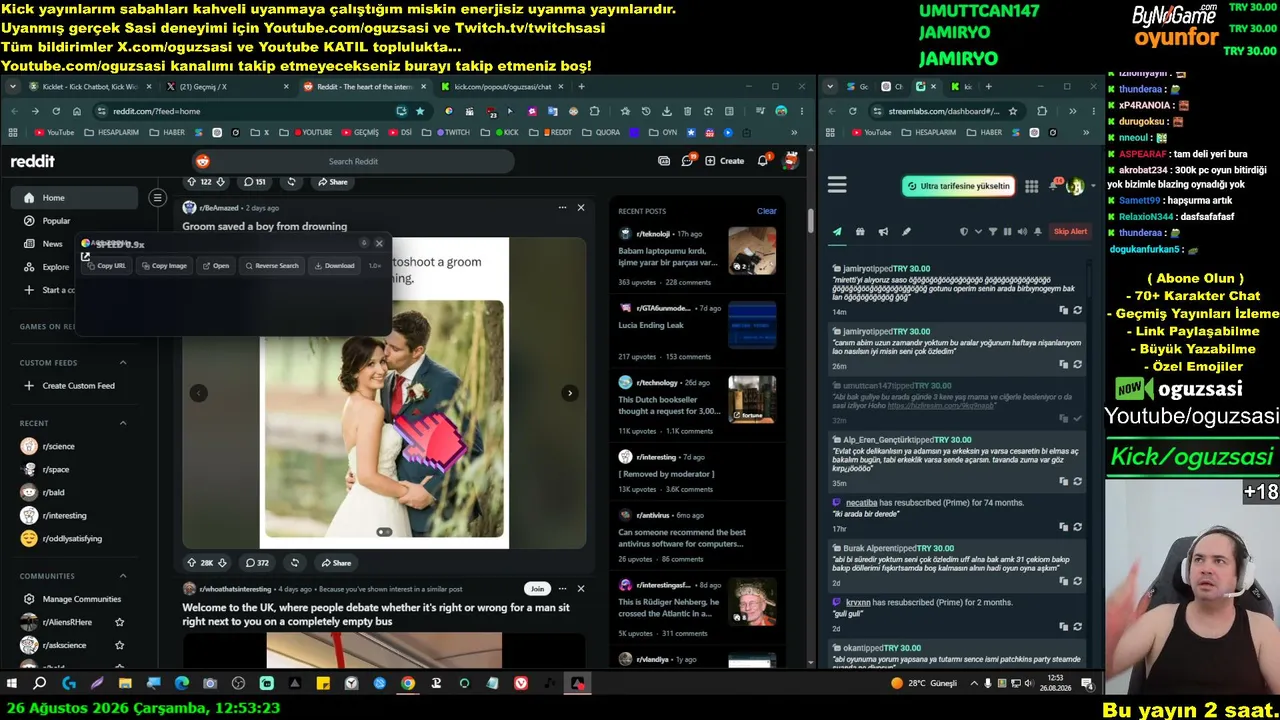Click Ultra tarifesine yükseltin button

958,186
